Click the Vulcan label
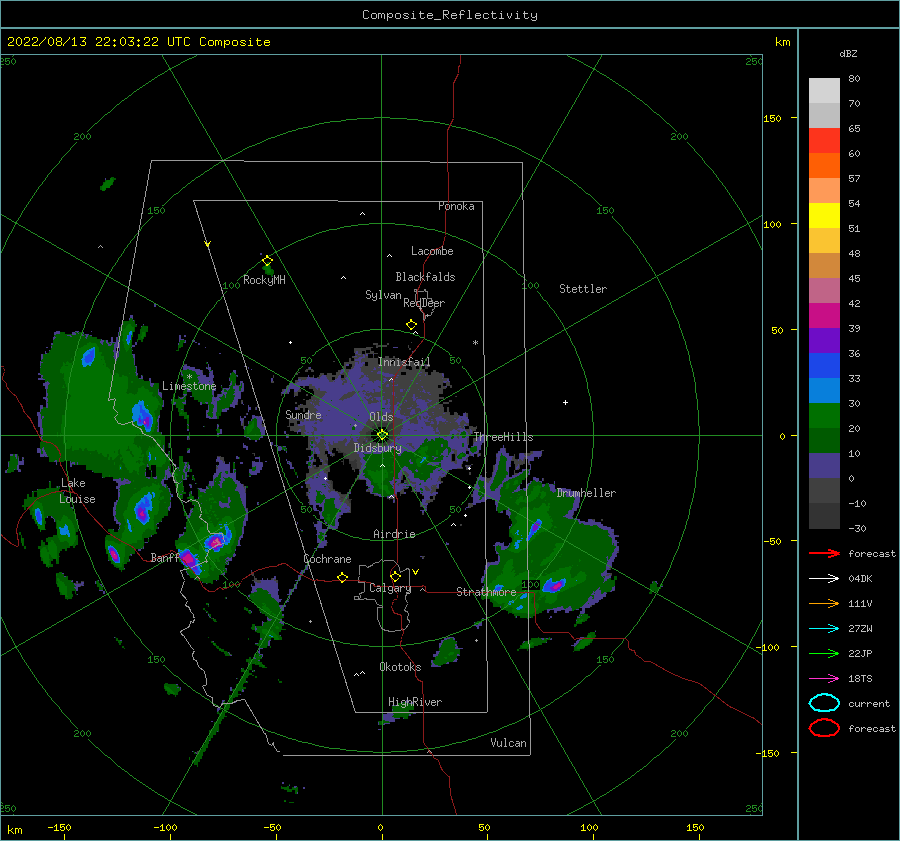This screenshot has width=900, height=841. [508, 743]
